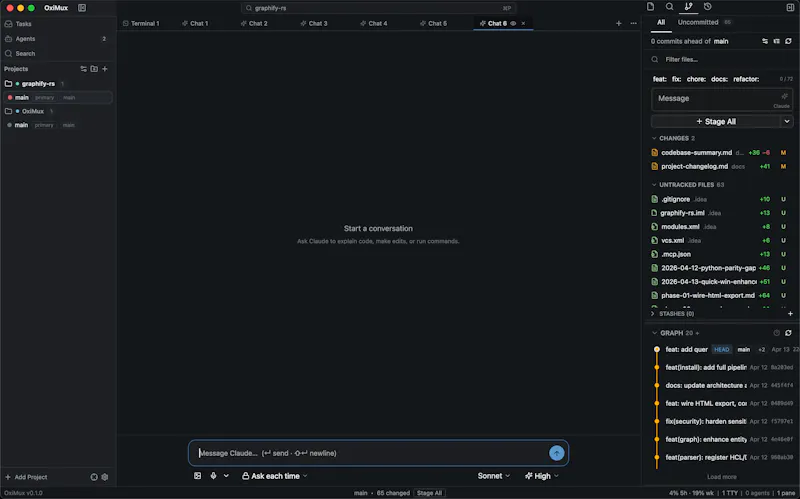This screenshot has width=800, height=499.
Task: Insert the chore: commit prefix
Action: click(696, 79)
